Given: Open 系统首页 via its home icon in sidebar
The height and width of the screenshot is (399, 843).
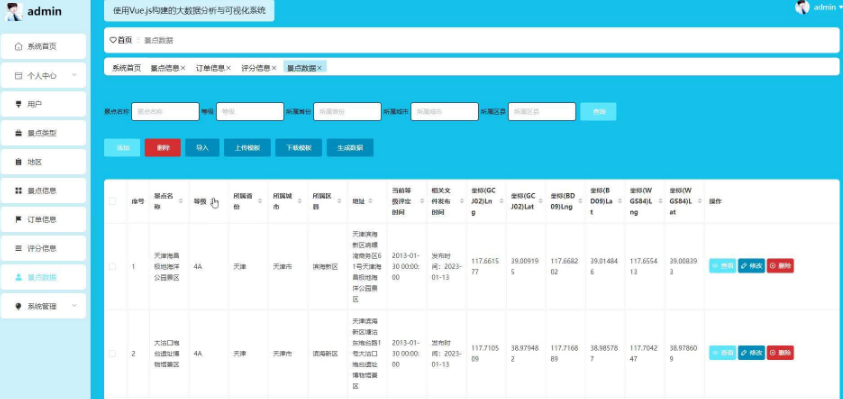Looking at the screenshot, I should 18,46.
